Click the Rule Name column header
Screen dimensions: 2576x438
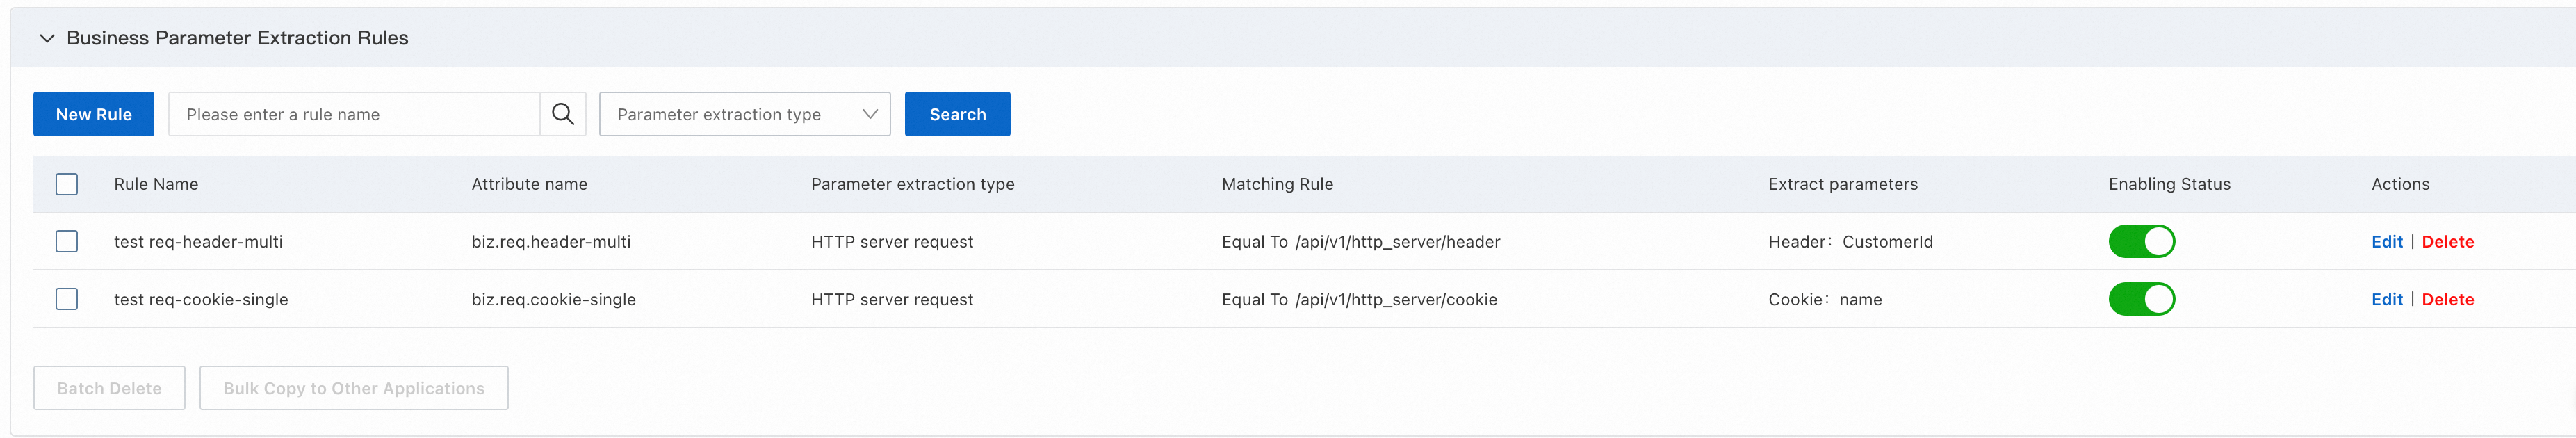coord(156,184)
